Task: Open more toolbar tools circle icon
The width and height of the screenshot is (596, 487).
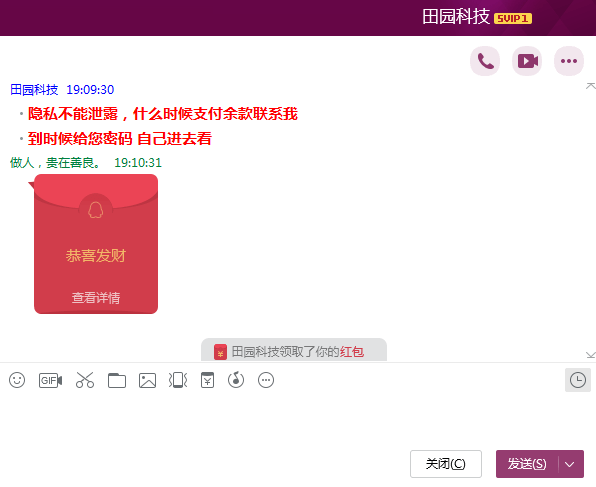Action: click(x=266, y=380)
